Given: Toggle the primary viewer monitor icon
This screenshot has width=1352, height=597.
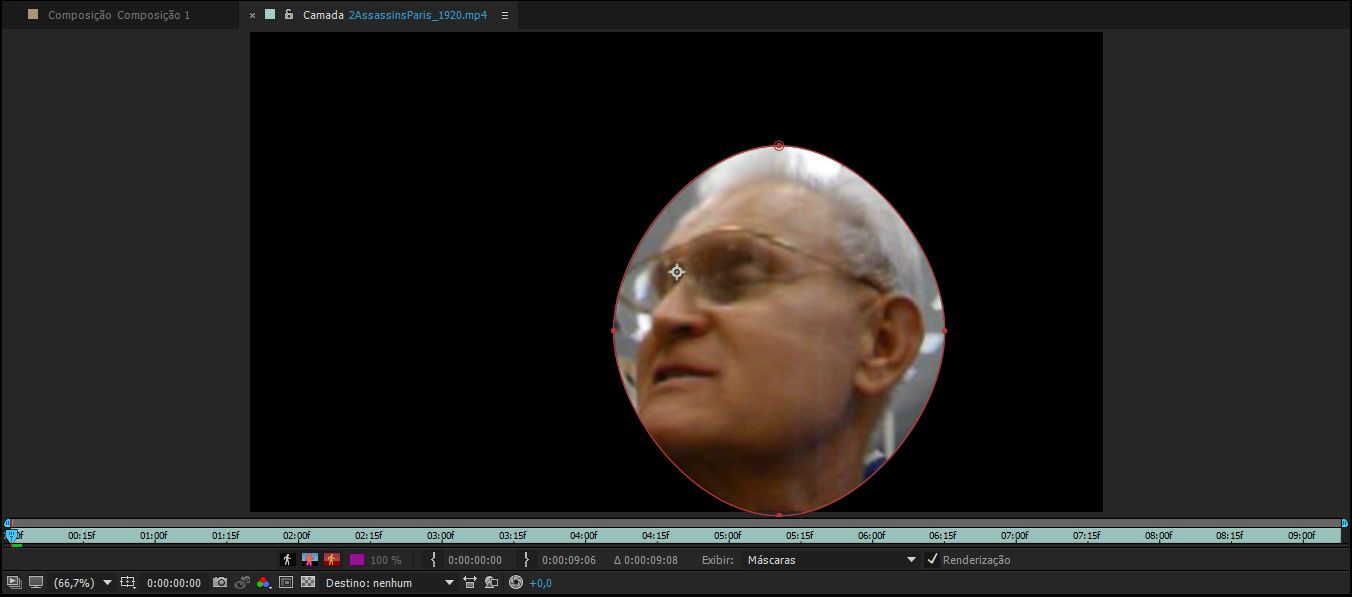Looking at the screenshot, I should click(x=36, y=582).
